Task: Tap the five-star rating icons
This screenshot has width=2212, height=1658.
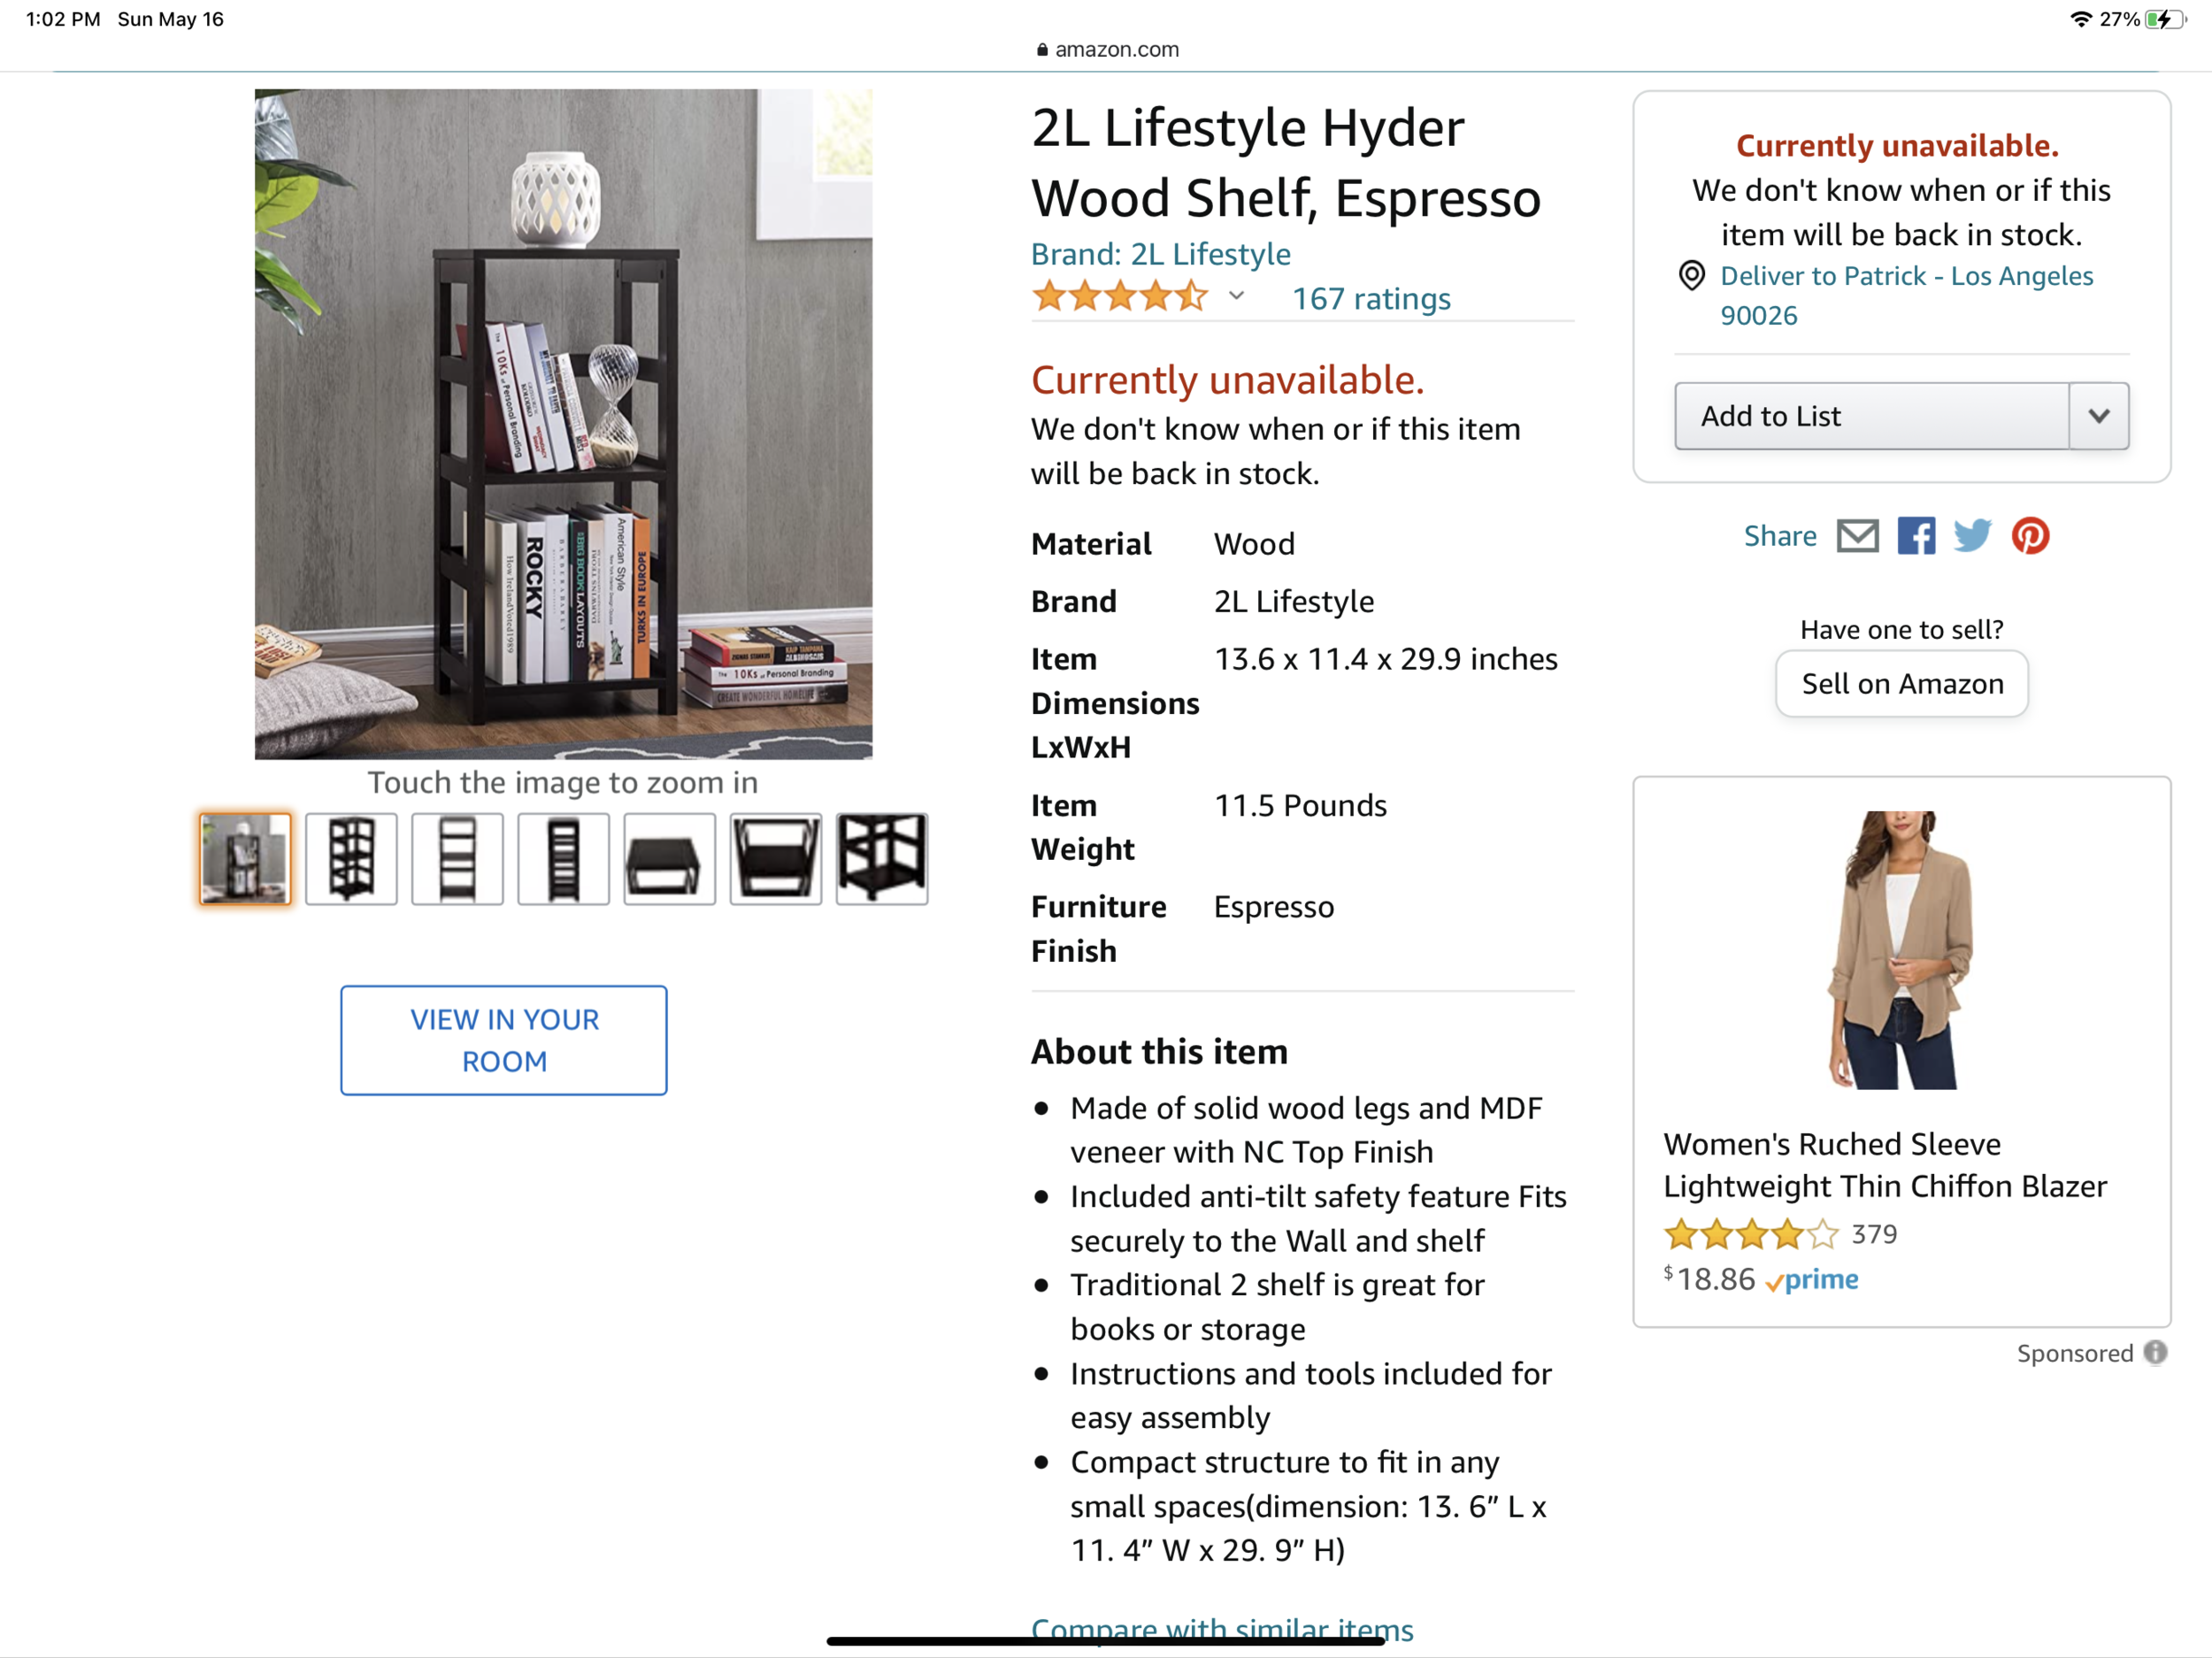Action: pyautogui.click(x=1119, y=297)
